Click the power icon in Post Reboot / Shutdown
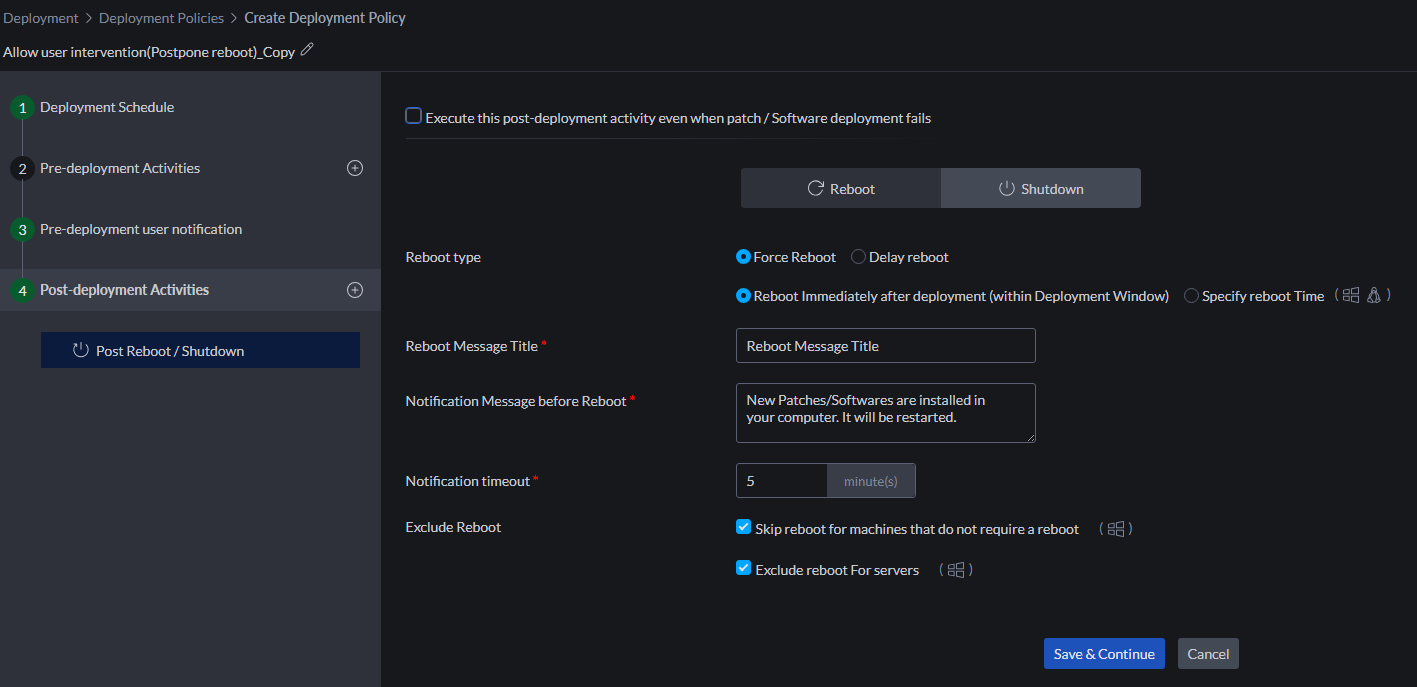The image size is (1417, 687). coord(81,351)
